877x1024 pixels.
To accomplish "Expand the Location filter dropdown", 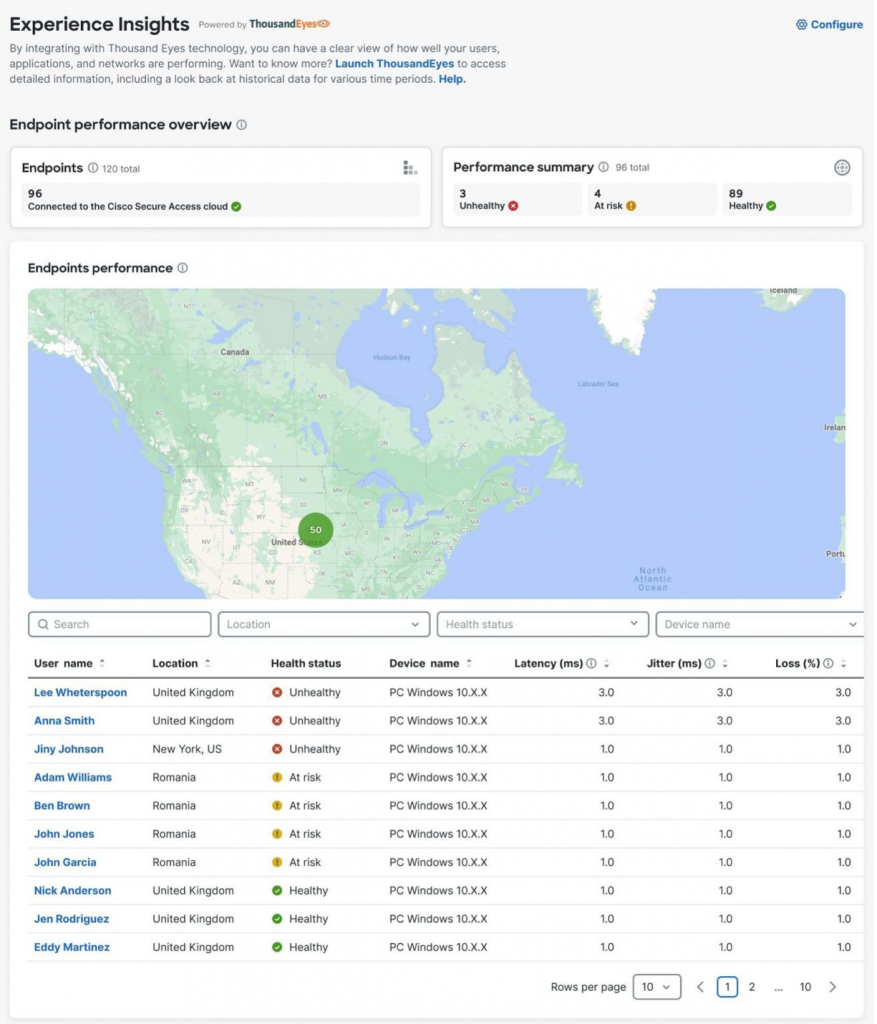I will pos(324,624).
